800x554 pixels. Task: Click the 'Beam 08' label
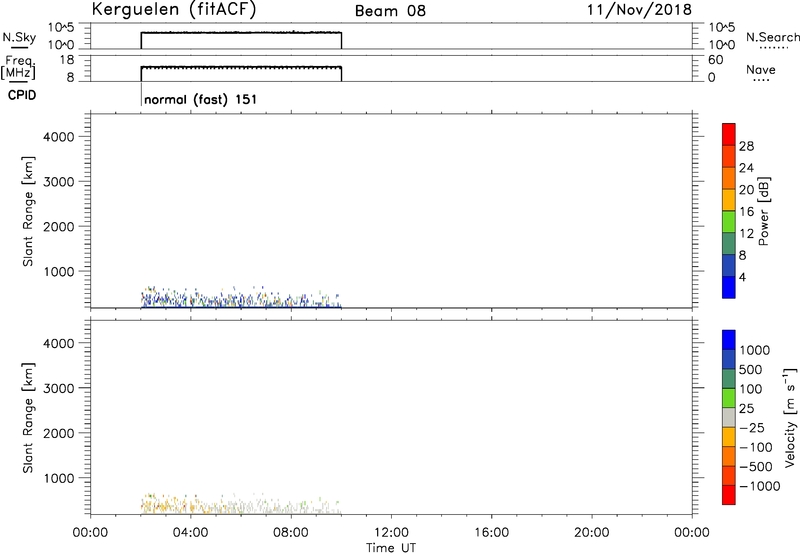(x=390, y=11)
